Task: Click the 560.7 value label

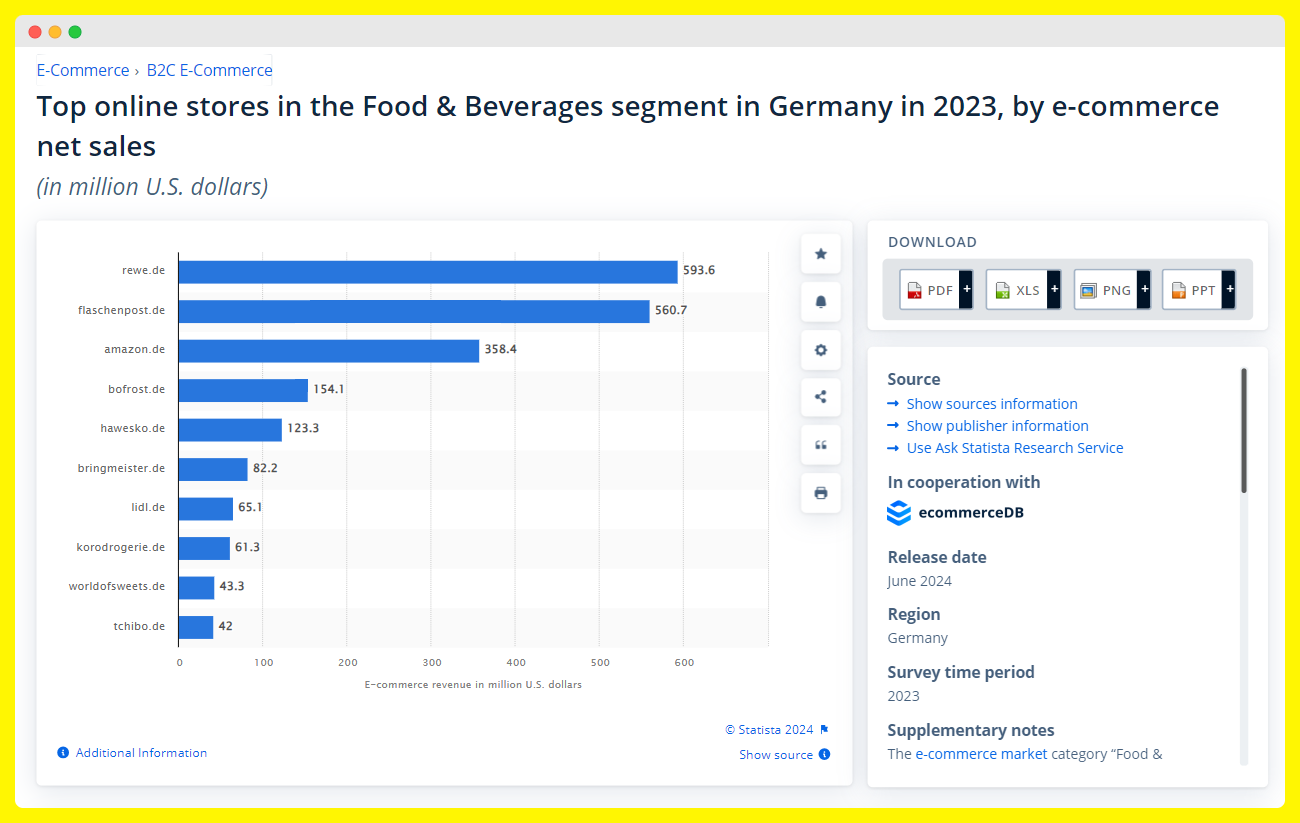Action: point(671,311)
